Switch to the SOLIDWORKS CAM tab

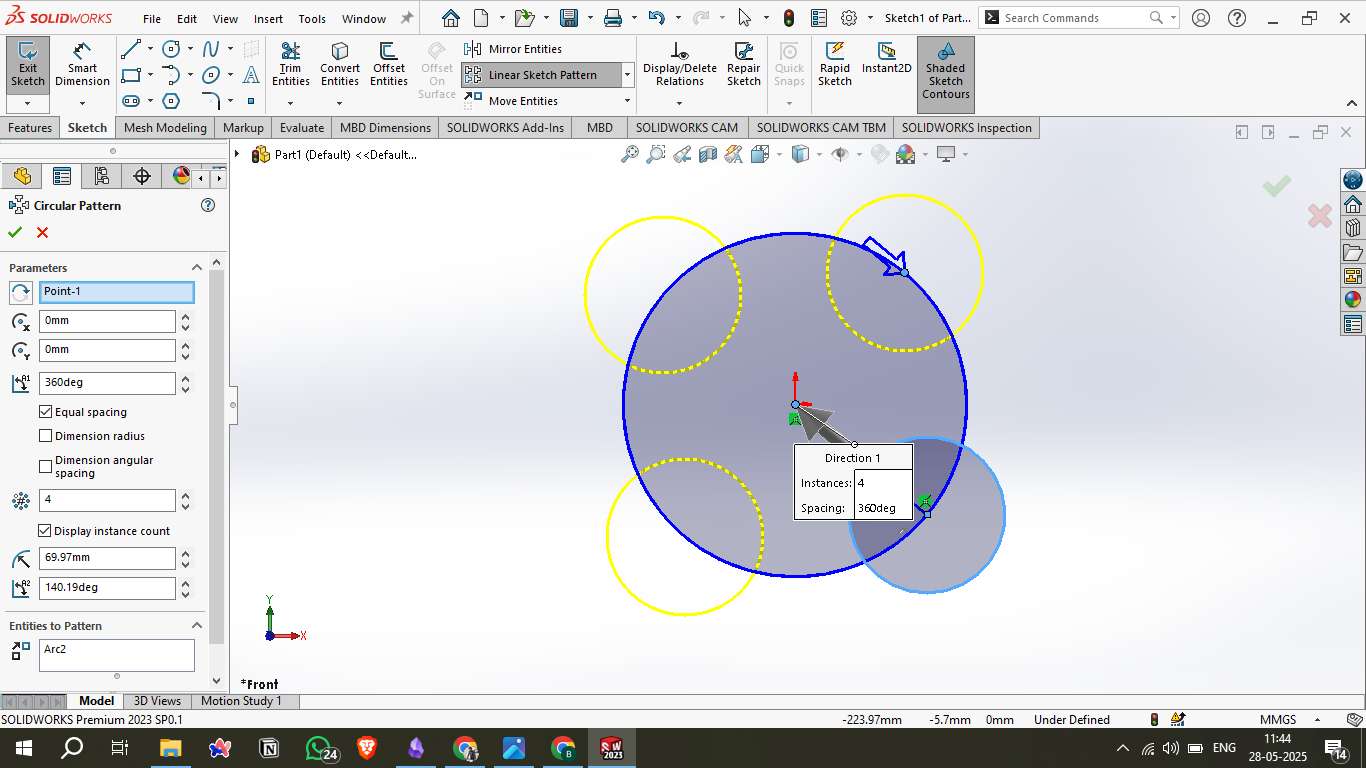coord(687,127)
